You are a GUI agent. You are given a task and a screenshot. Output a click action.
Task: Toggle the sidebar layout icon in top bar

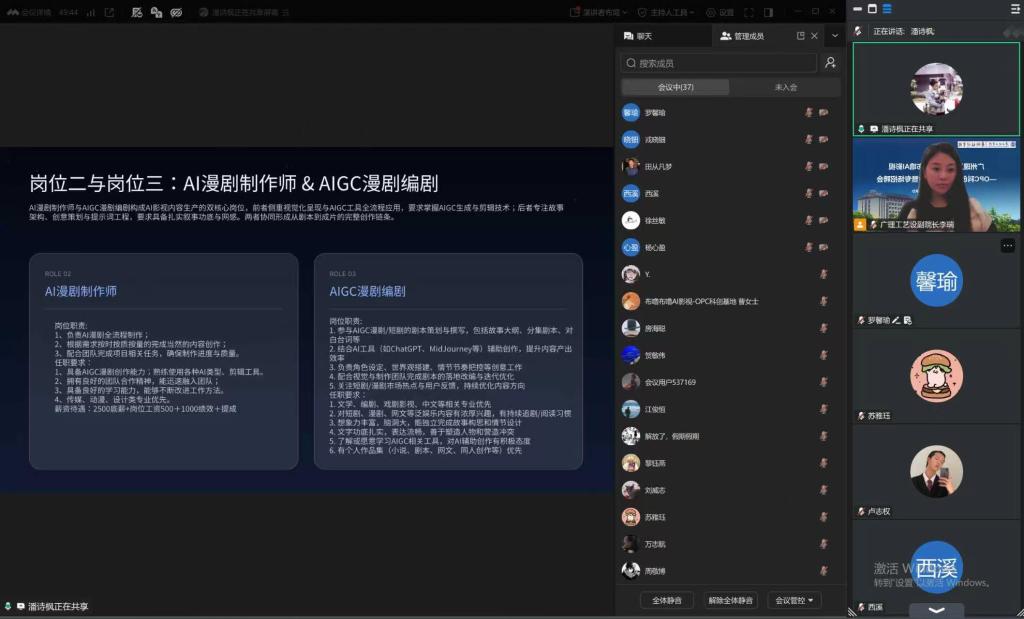tap(768, 12)
